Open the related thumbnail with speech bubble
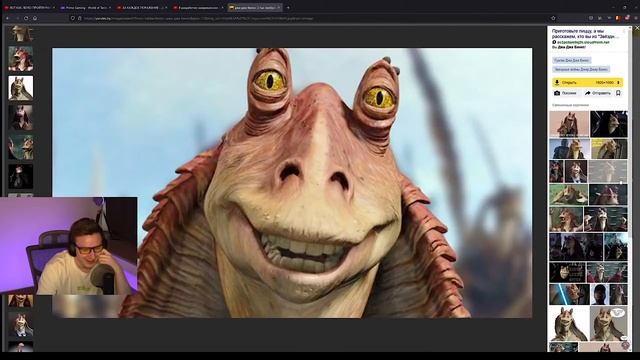The height and width of the screenshot is (360, 640). pyautogui.click(x=609, y=324)
